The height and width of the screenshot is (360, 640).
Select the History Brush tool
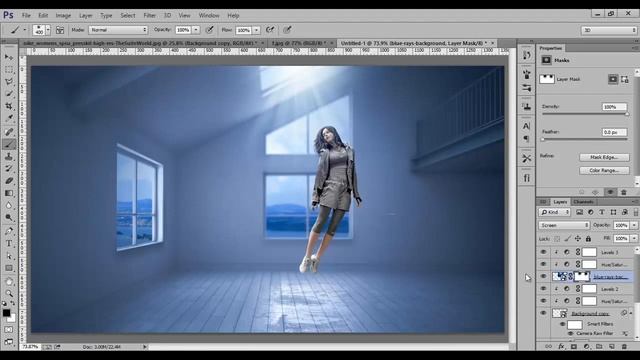pyautogui.click(x=9, y=169)
